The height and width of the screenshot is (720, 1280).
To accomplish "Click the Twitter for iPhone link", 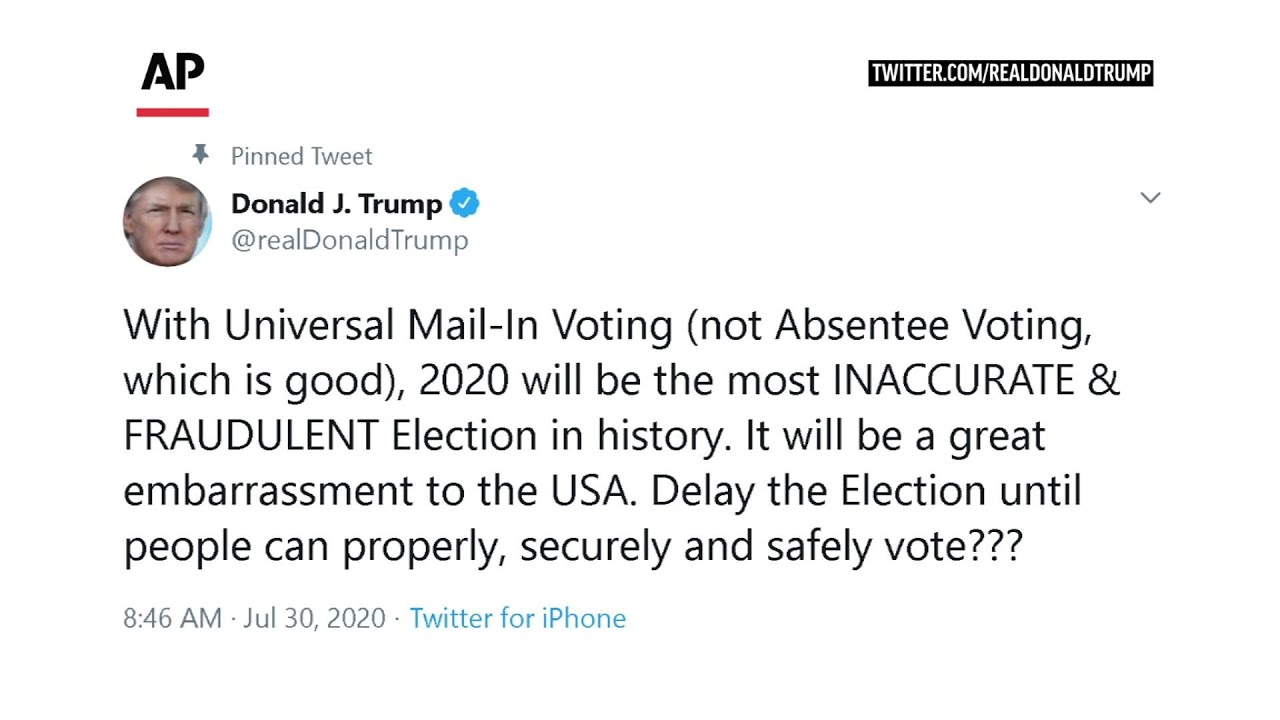I will coord(517,618).
